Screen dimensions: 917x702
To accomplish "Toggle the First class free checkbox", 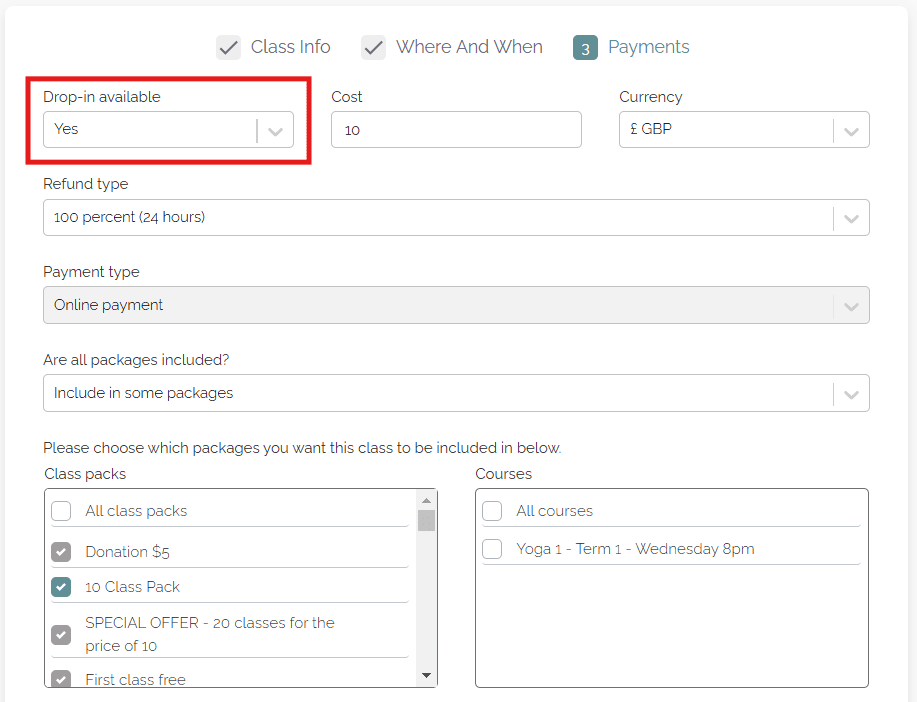I will pos(62,679).
